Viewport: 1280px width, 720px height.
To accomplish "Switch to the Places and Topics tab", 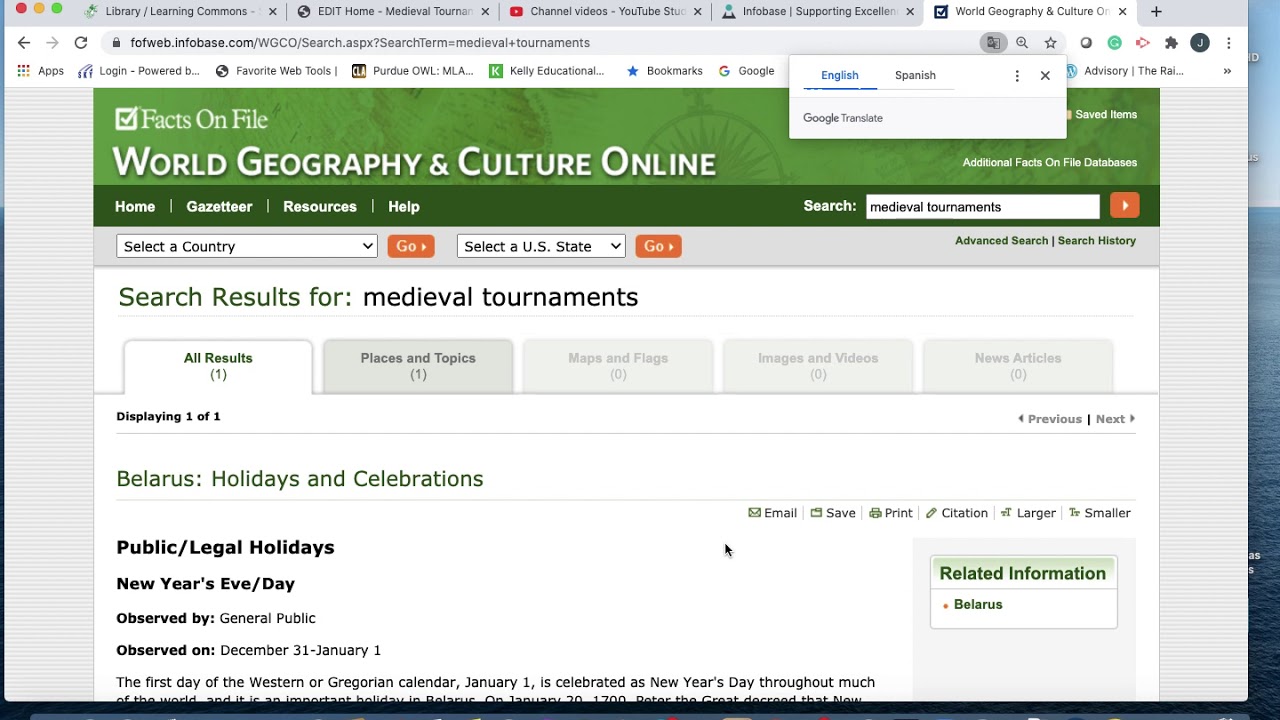I will pyautogui.click(x=418, y=366).
